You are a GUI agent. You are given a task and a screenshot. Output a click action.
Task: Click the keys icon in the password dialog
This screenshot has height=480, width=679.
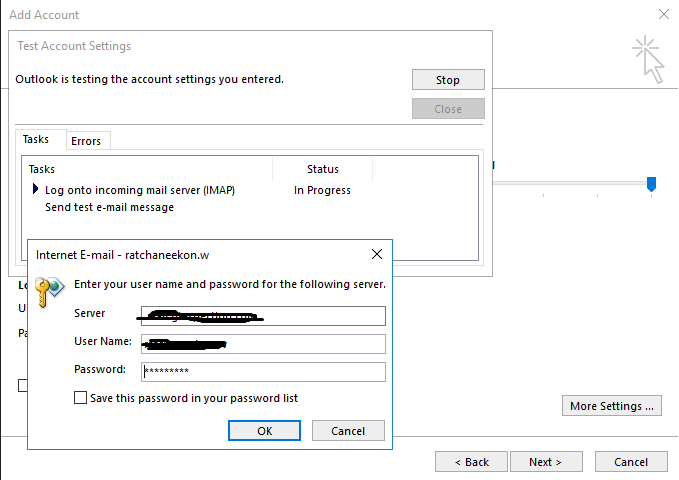[x=49, y=292]
